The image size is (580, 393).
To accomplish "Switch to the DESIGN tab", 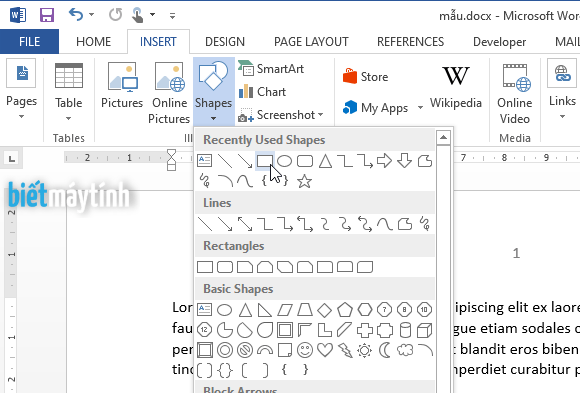I will 225,42.
